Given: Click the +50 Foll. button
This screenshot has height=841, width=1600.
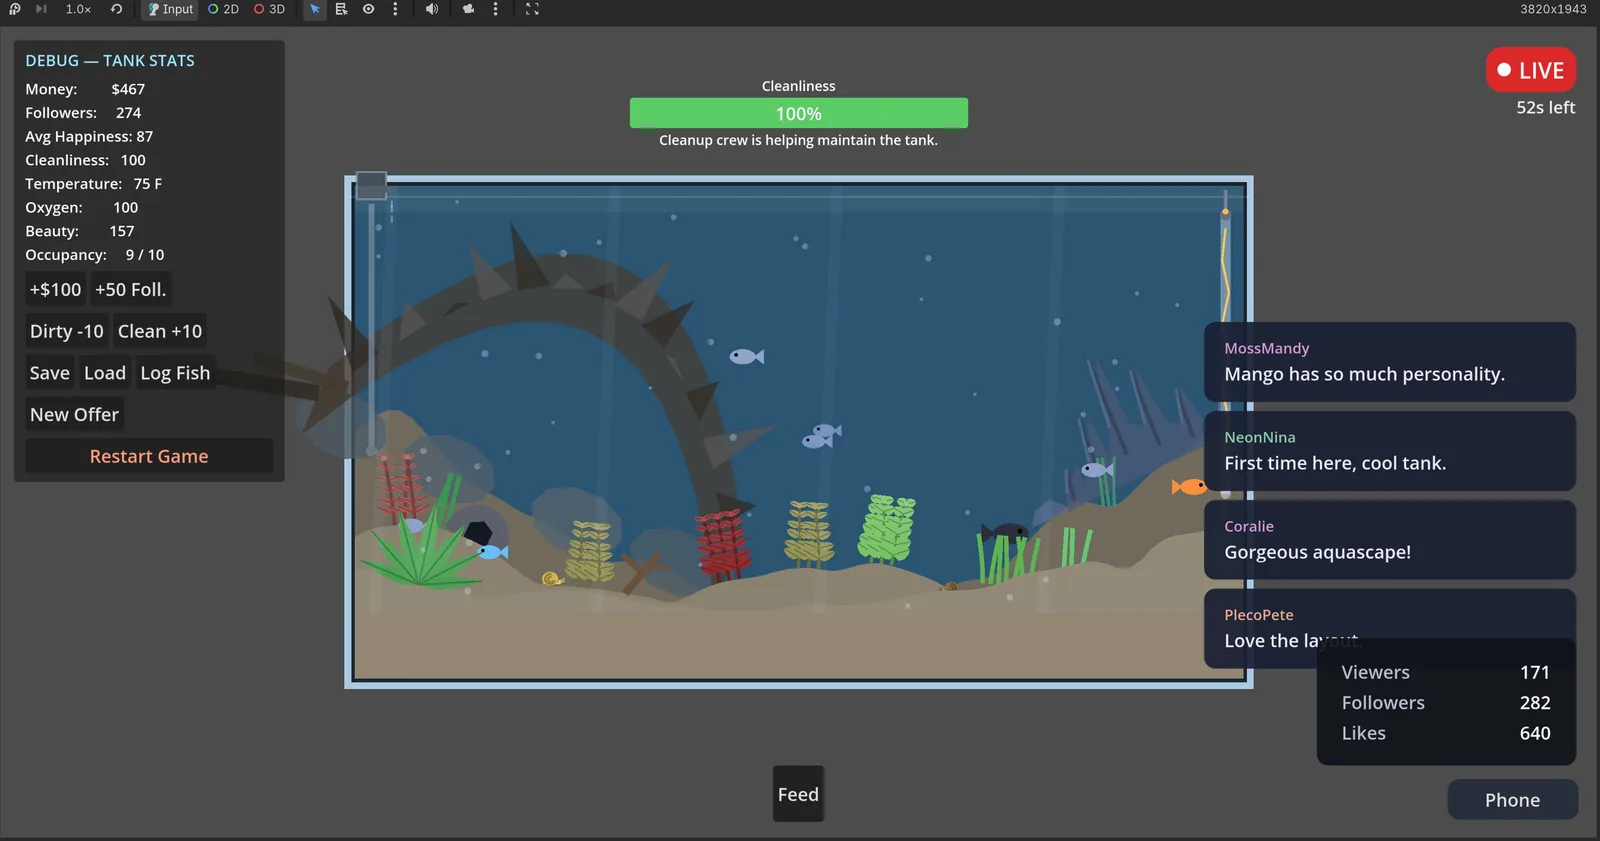Looking at the screenshot, I should tap(131, 290).
